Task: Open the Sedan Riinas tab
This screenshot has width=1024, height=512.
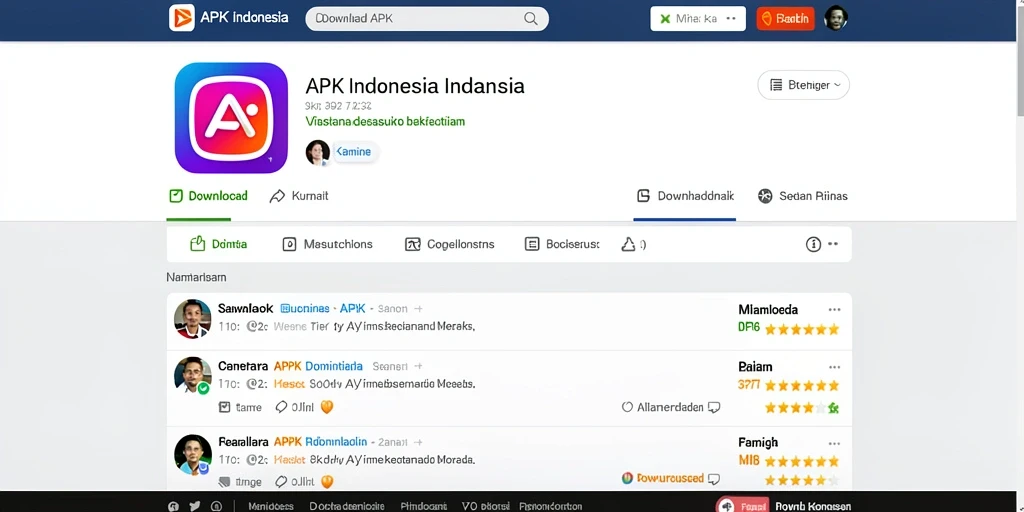Action: (x=803, y=196)
